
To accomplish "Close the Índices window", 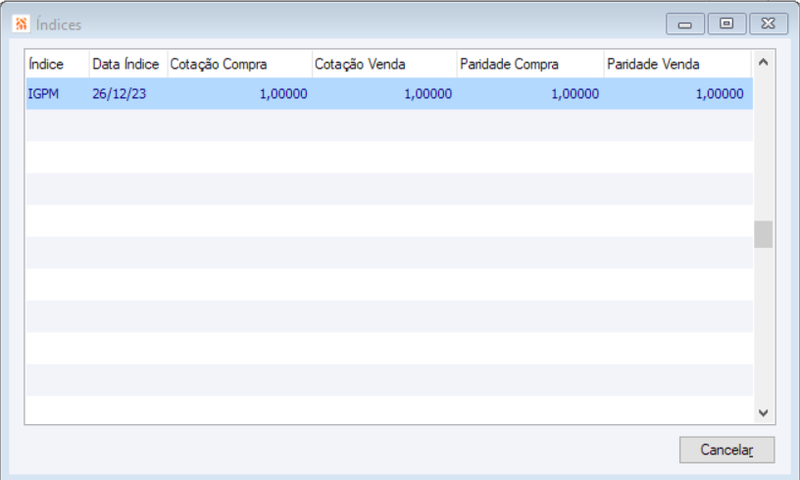I will [x=768, y=24].
